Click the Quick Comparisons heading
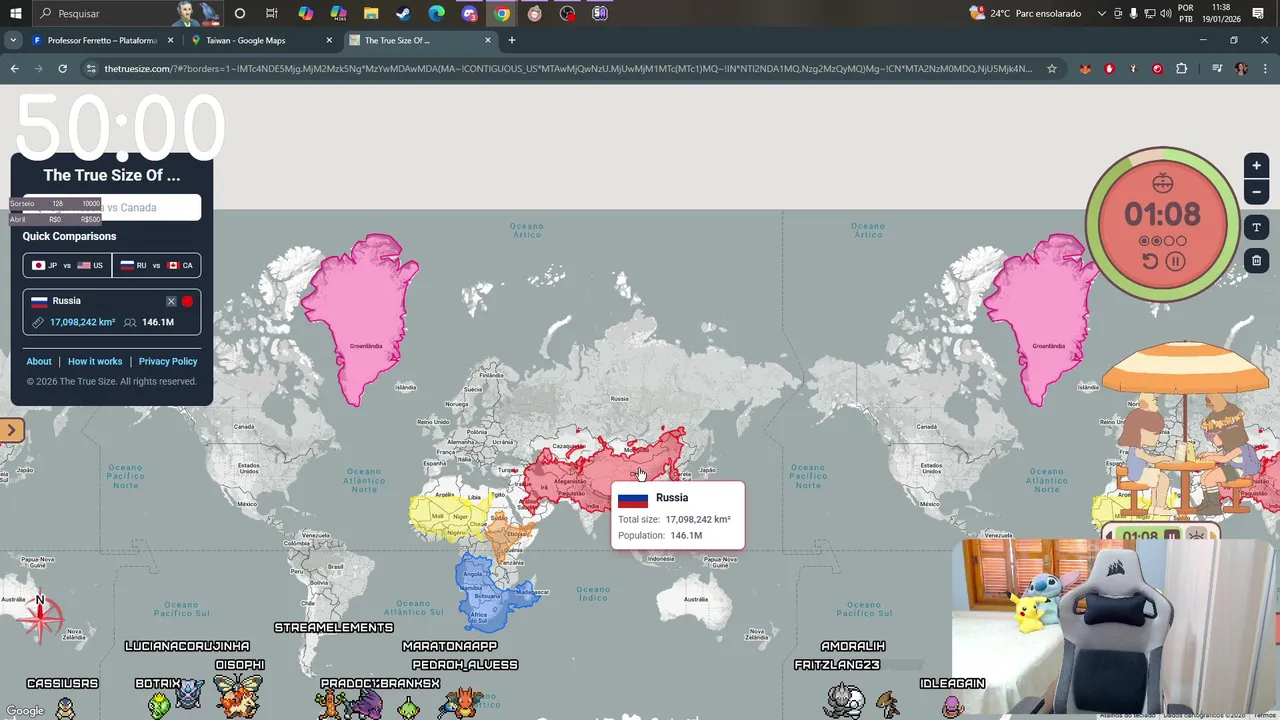This screenshot has height=720, width=1280. click(x=69, y=236)
